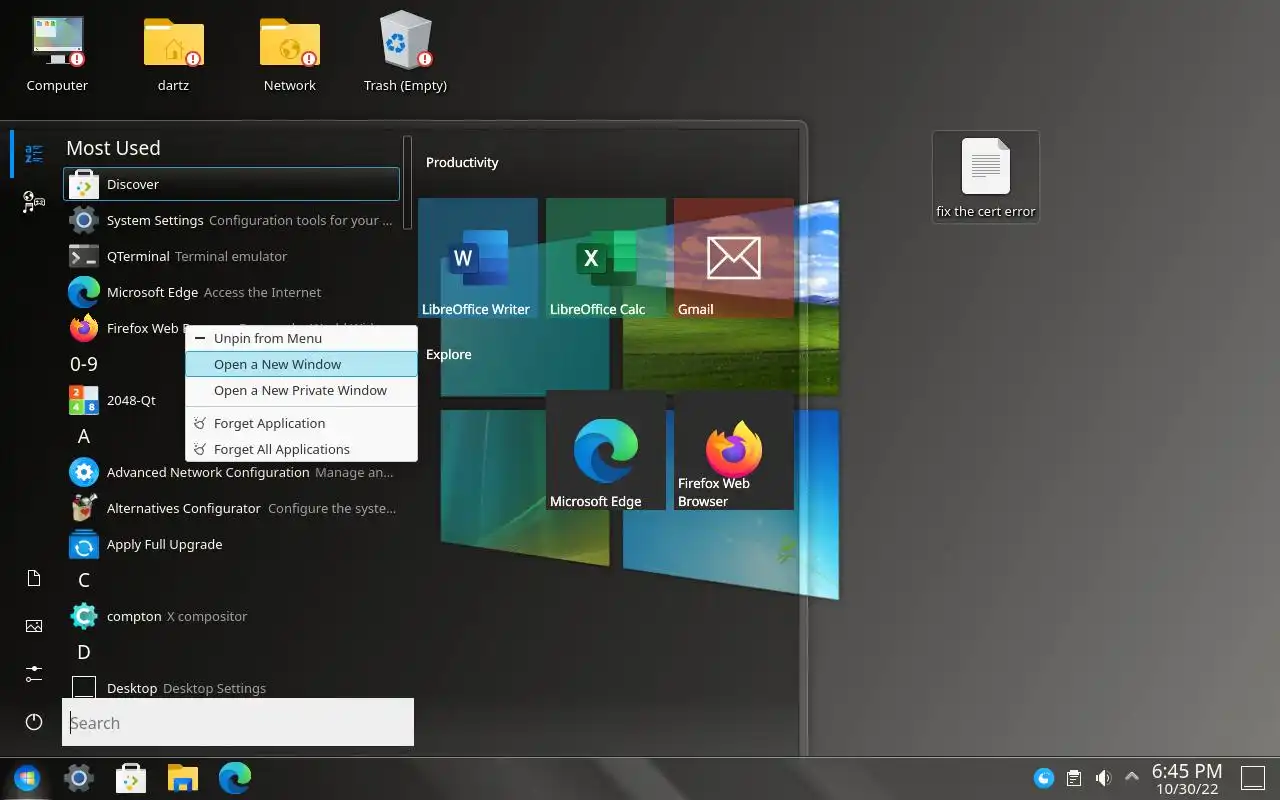Open Documents from the menu sidebar
The height and width of the screenshot is (800, 1280).
coord(34,578)
